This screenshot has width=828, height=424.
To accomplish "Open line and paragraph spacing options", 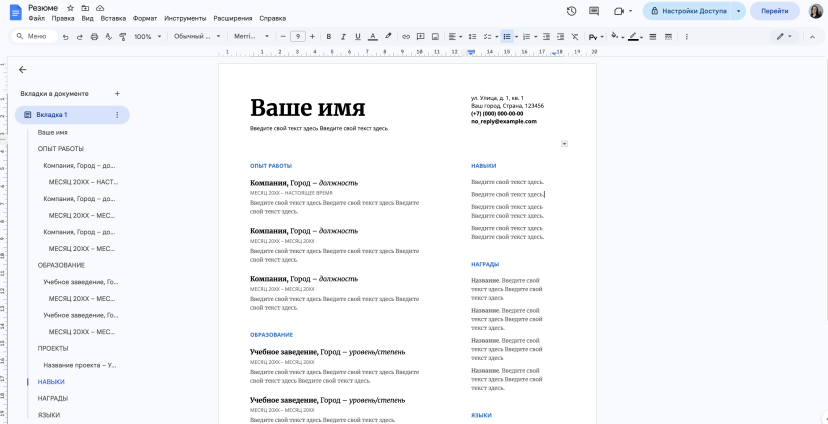I will pos(473,36).
